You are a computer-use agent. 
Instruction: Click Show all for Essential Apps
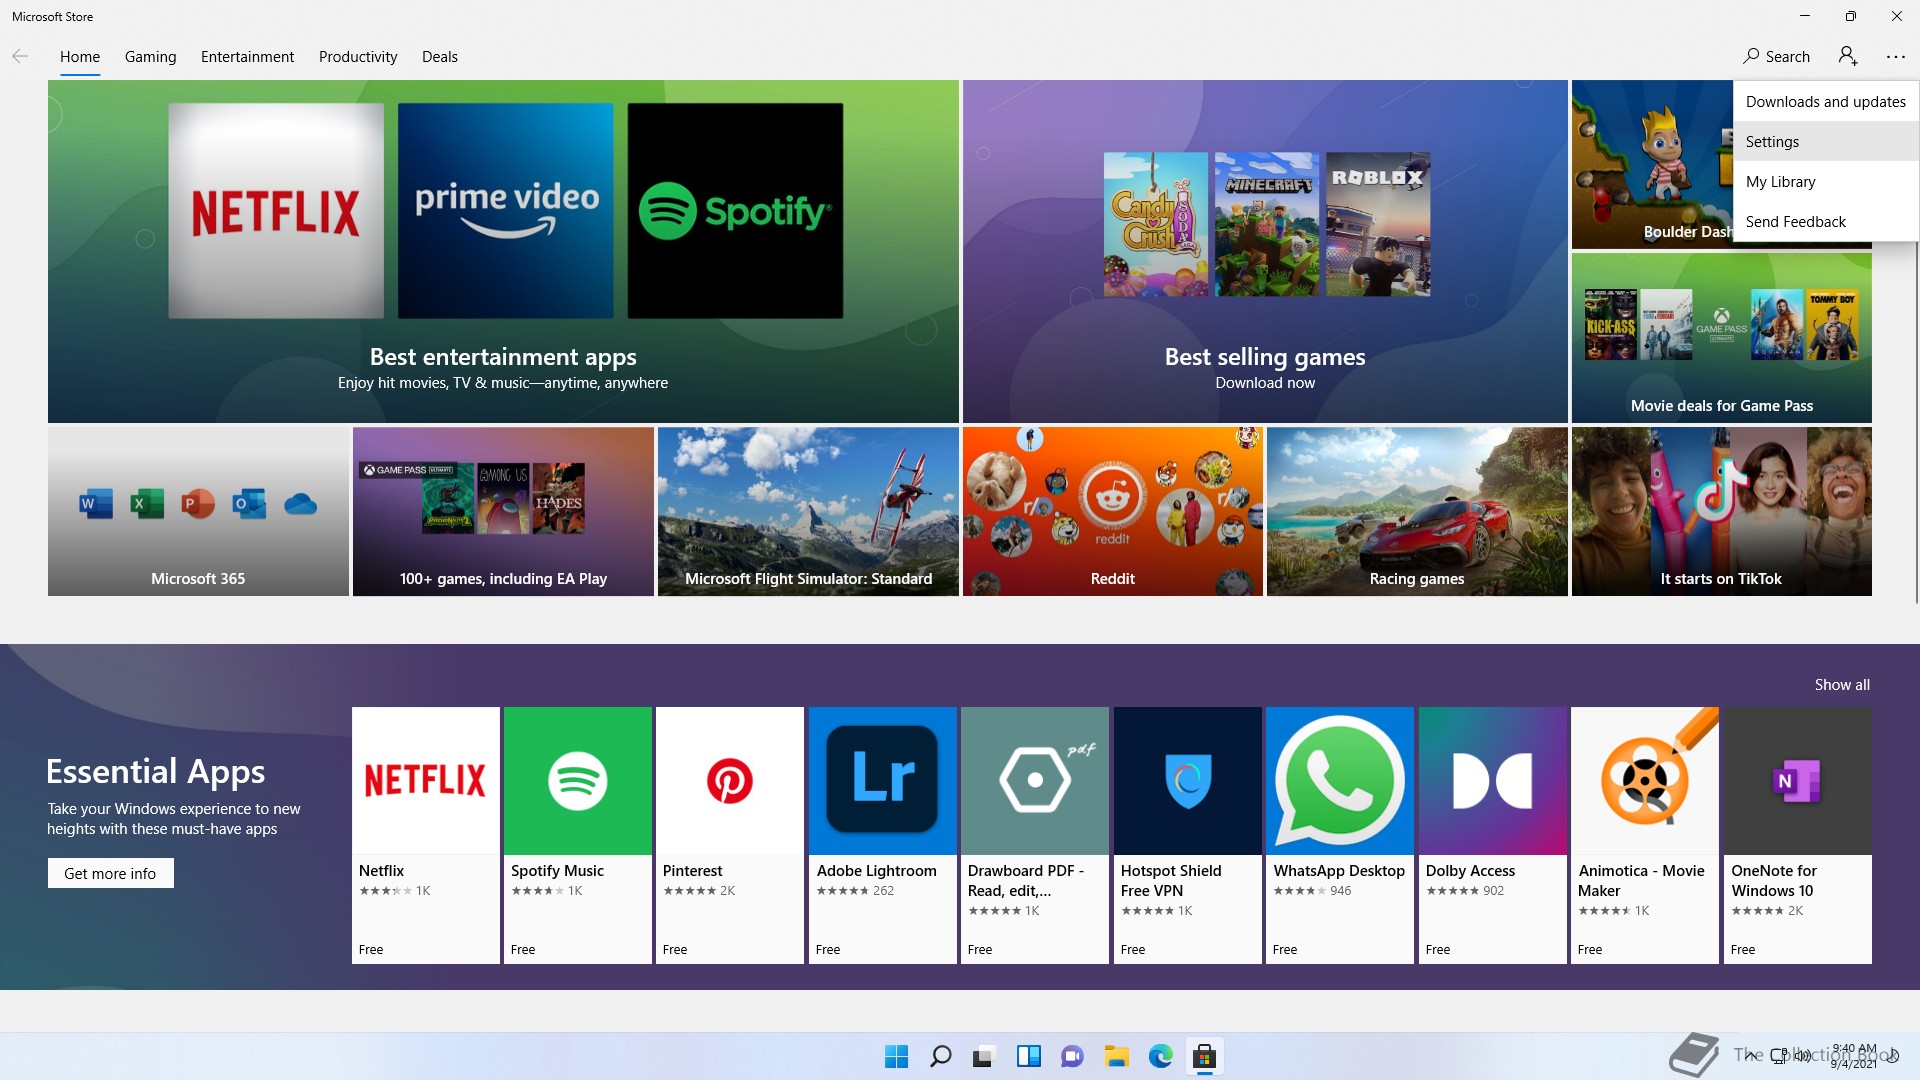[1842, 685]
